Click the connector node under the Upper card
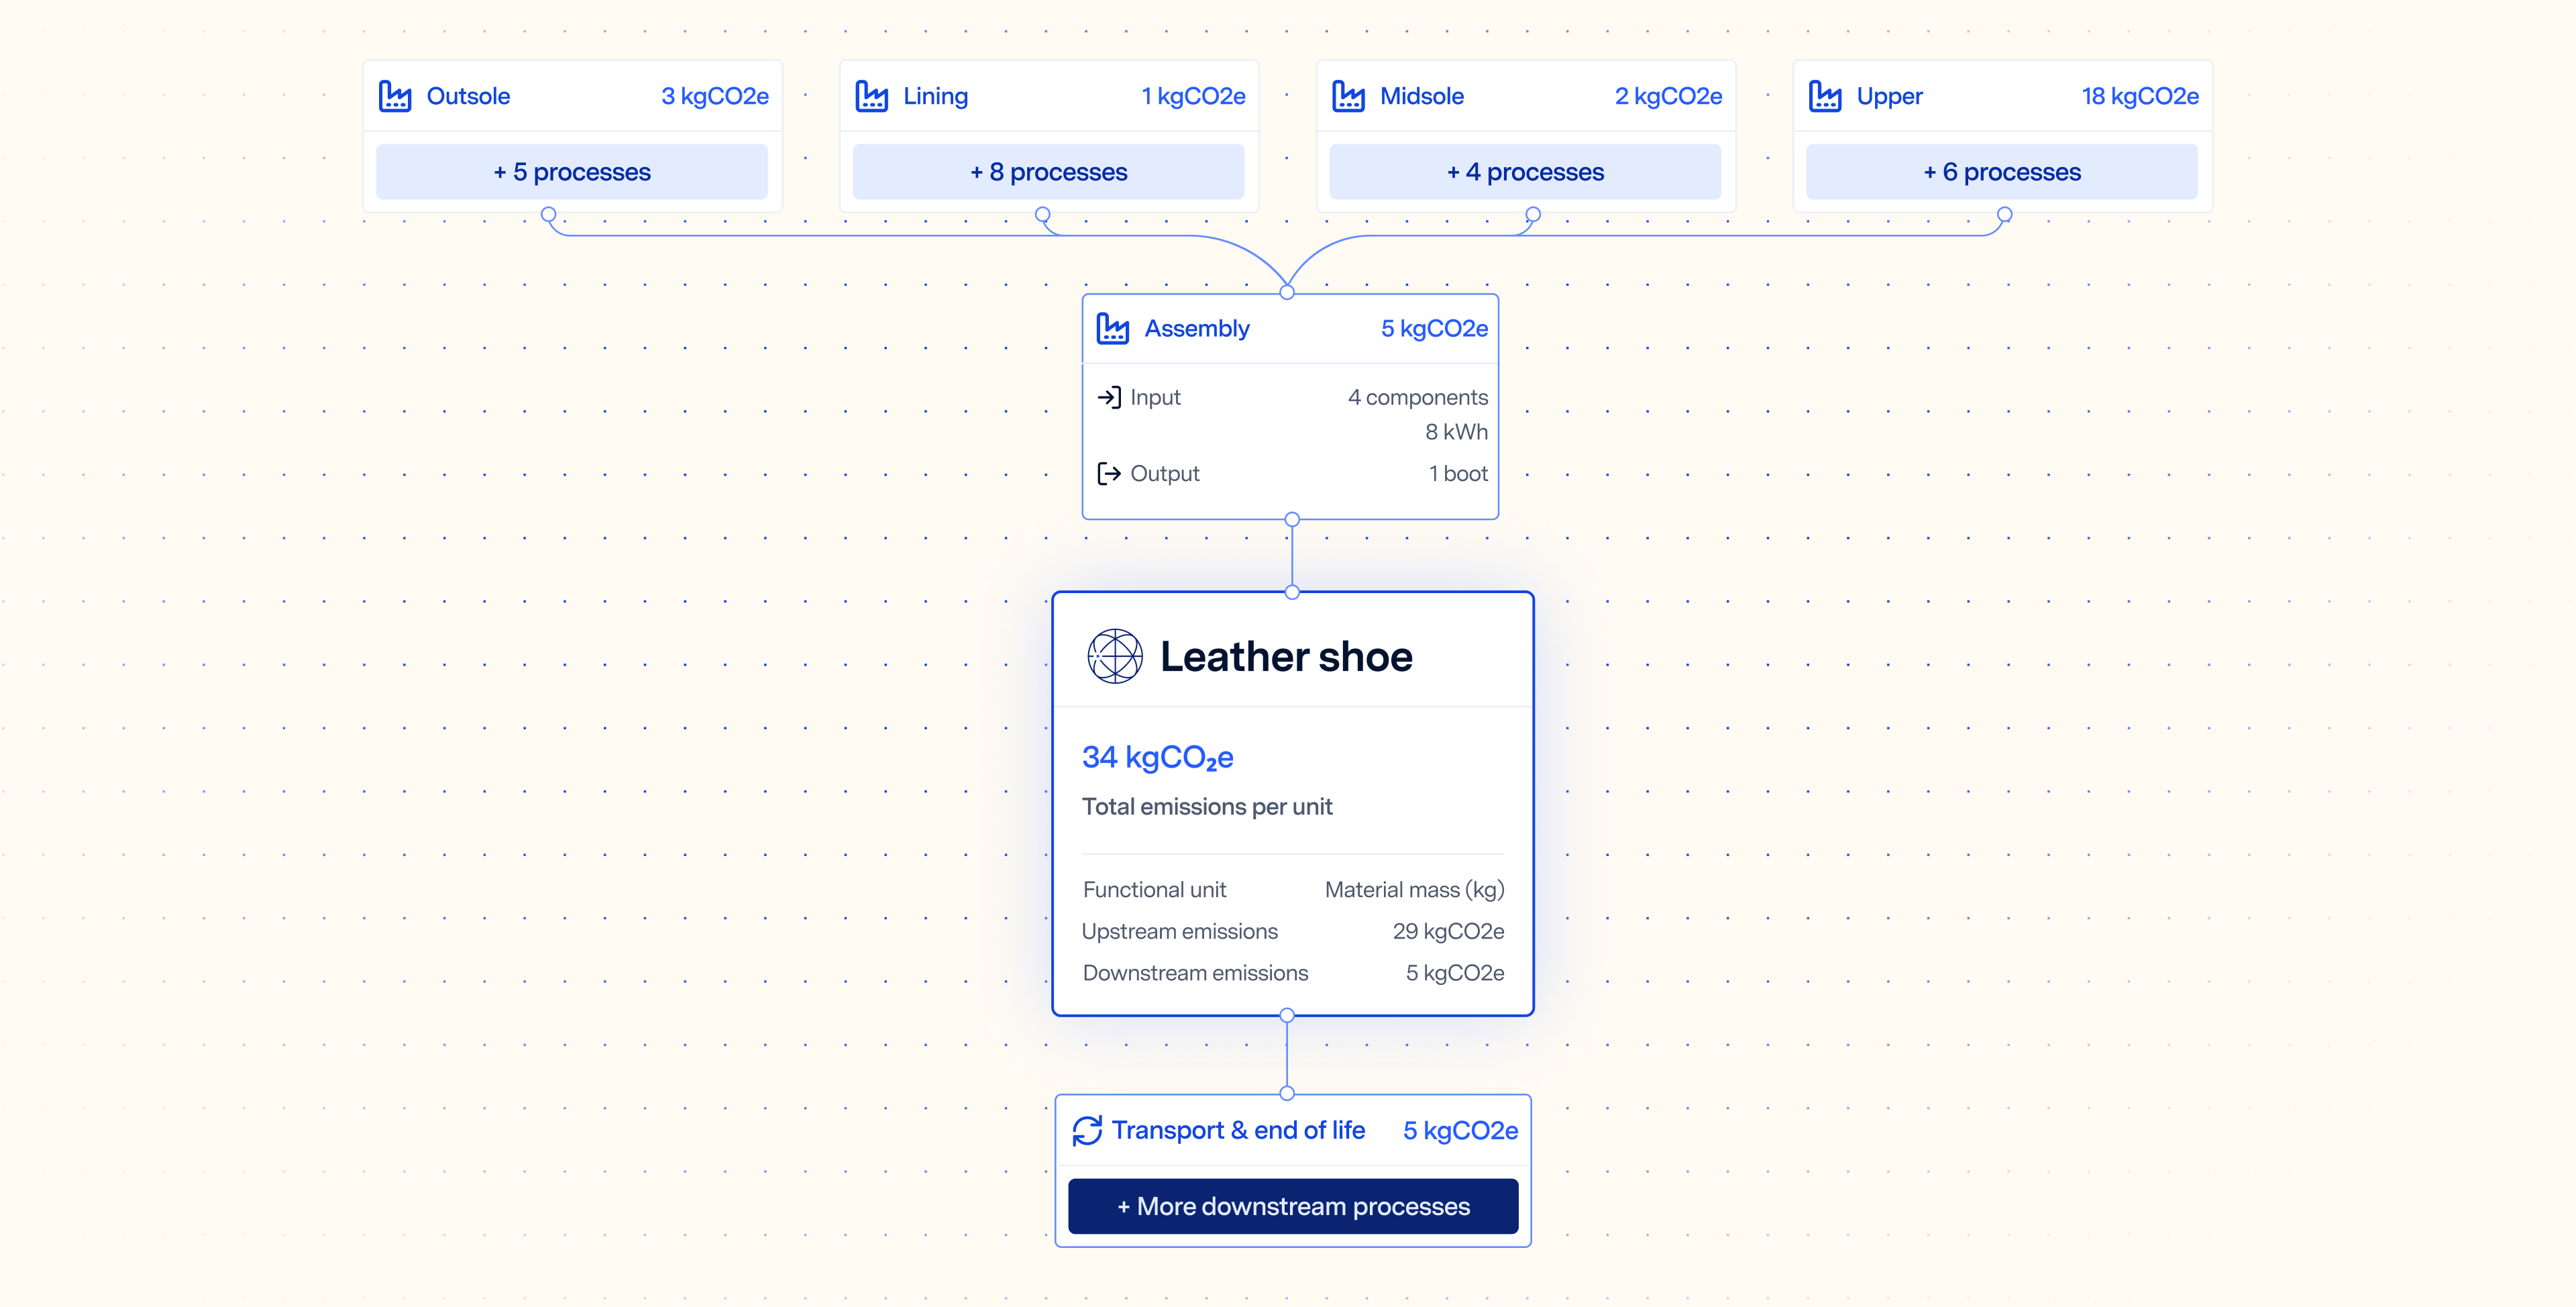Screen dimensions: 2576x1307 pos(2004,215)
